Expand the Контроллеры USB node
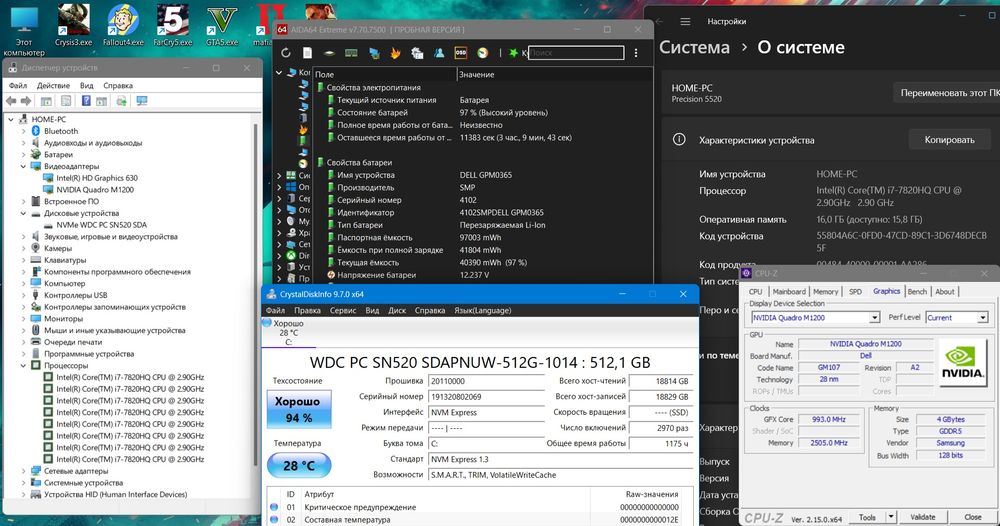The width and height of the screenshot is (1000, 526). [24, 295]
